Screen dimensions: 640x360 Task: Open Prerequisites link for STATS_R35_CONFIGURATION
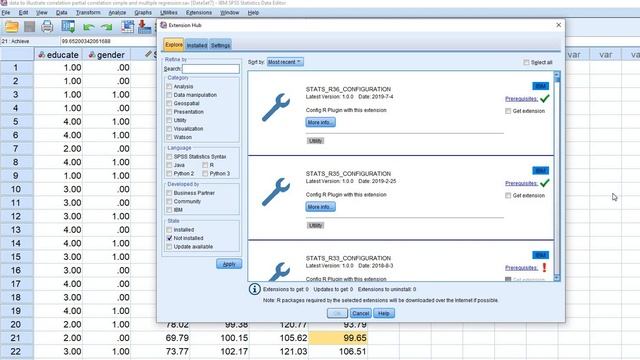pos(521,183)
